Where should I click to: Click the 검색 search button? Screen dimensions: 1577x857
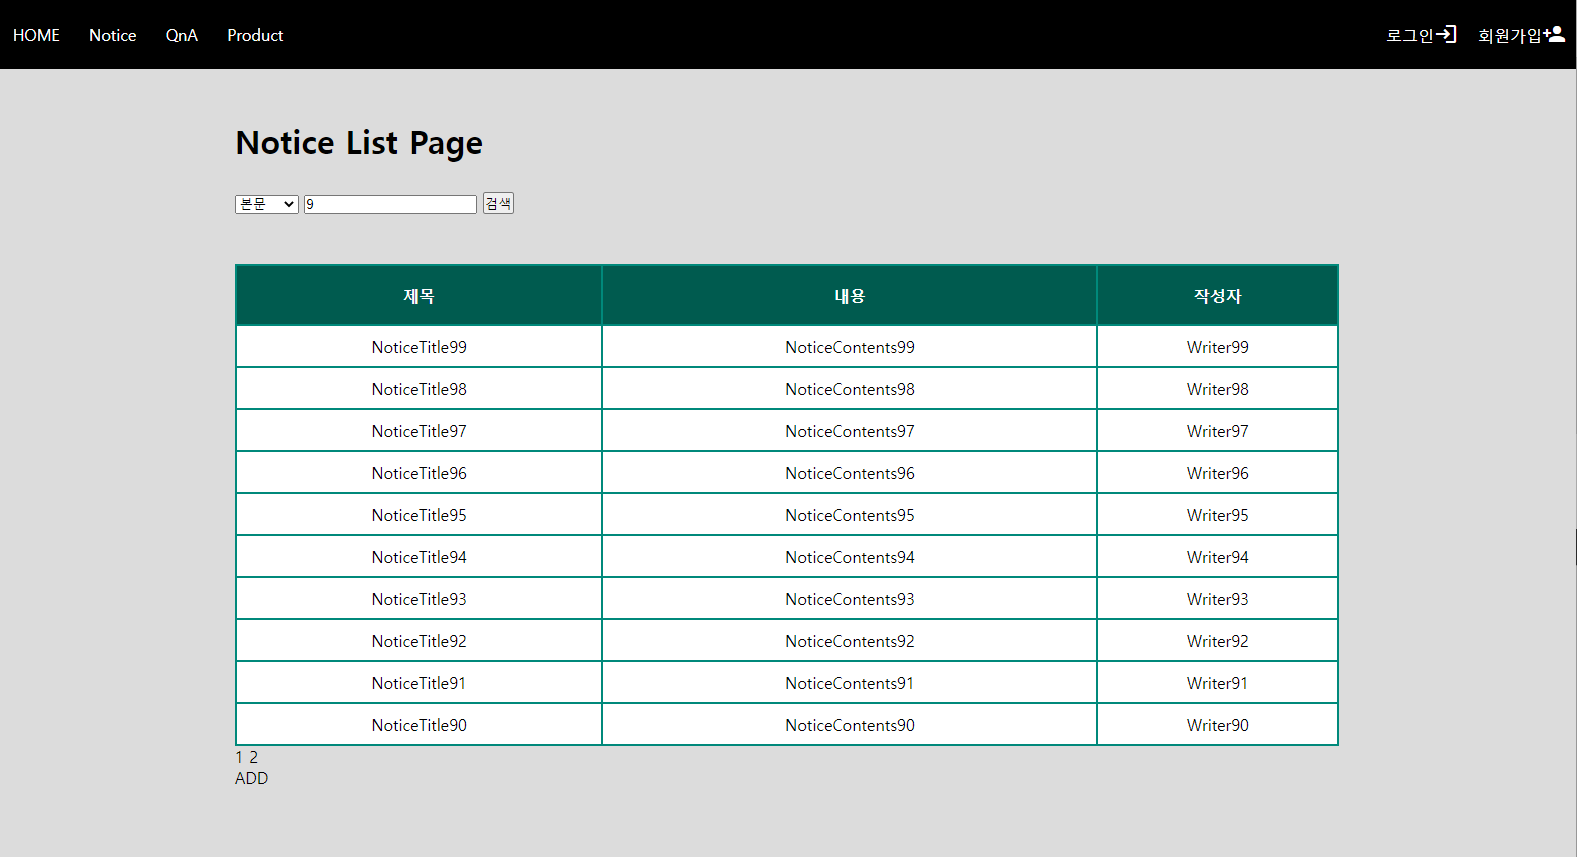pos(498,203)
